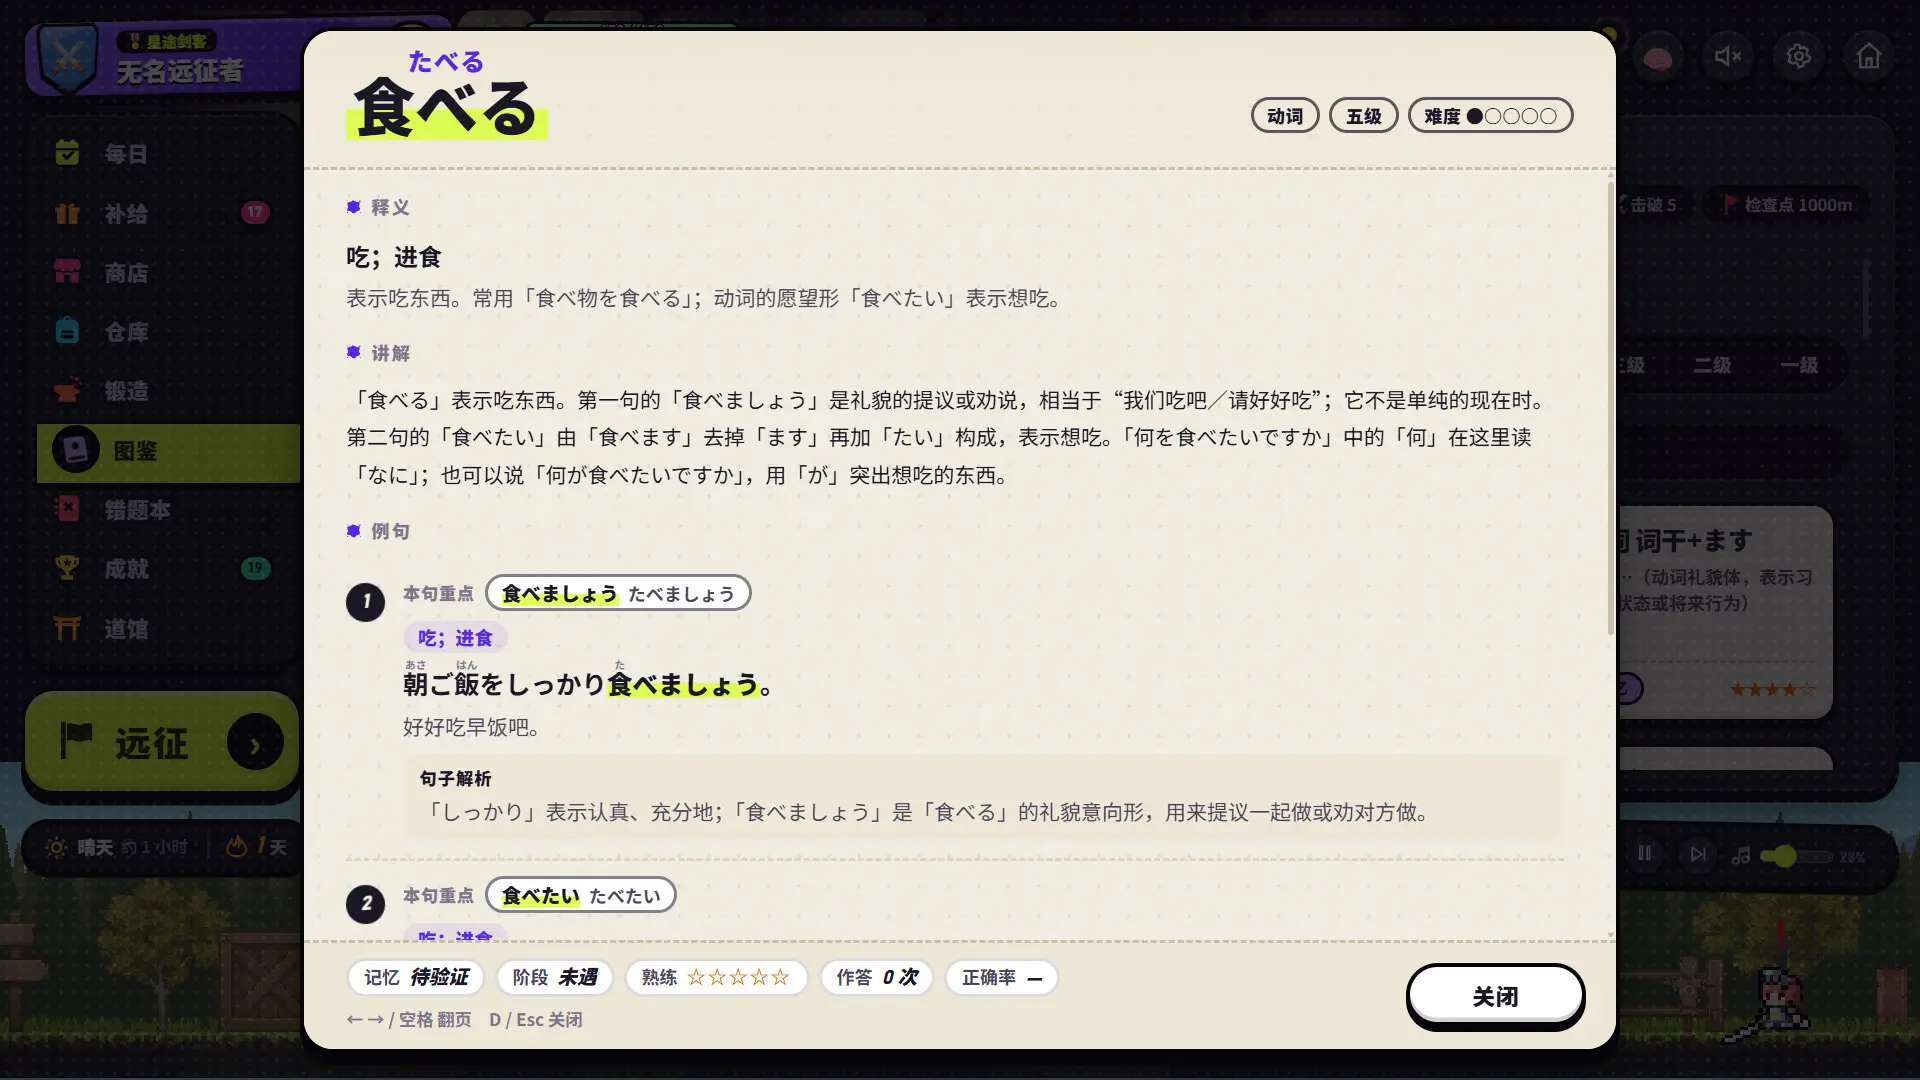Select the 一级 level tab
Image resolution: width=1920 pixels, height=1080 pixels.
coord(1799,365)
